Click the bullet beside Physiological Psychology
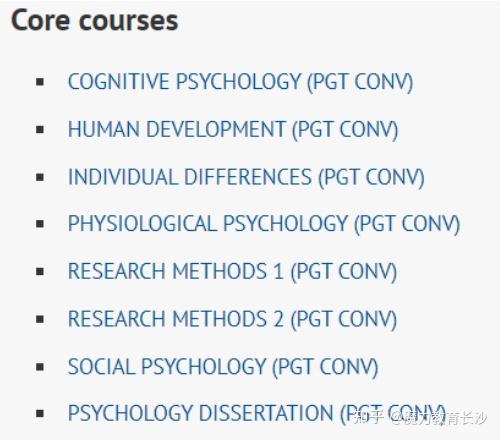500x440 pixels. pos(40,224)
